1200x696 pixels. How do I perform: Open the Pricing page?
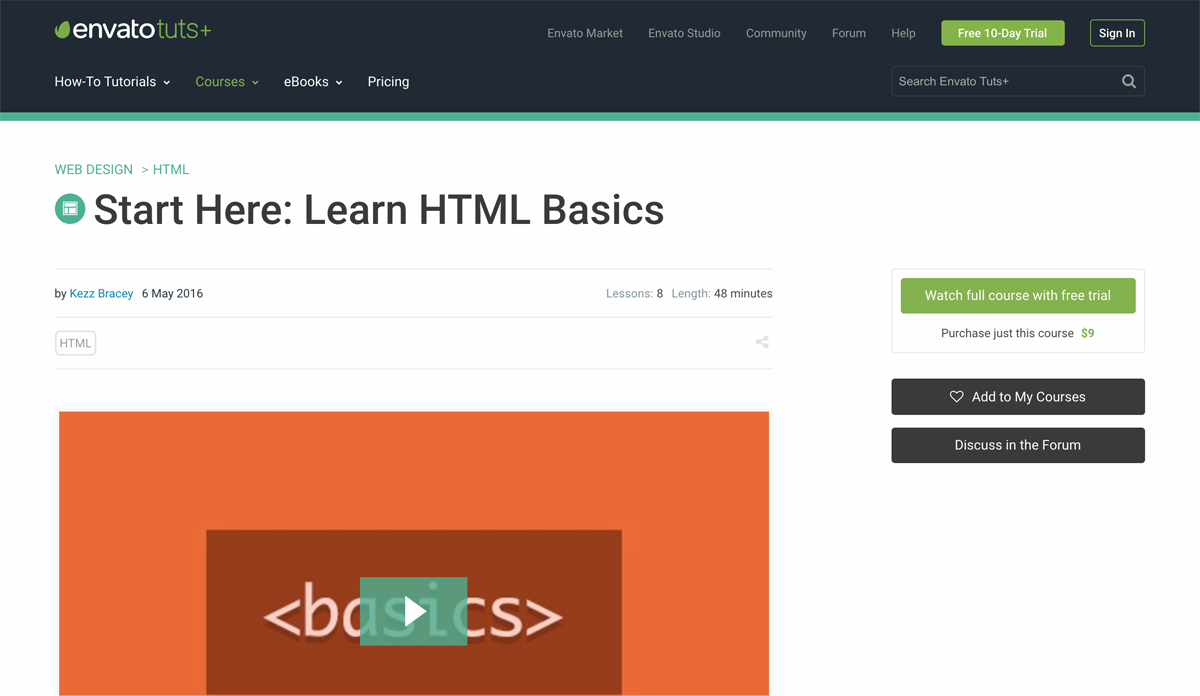tap(388, 82)
